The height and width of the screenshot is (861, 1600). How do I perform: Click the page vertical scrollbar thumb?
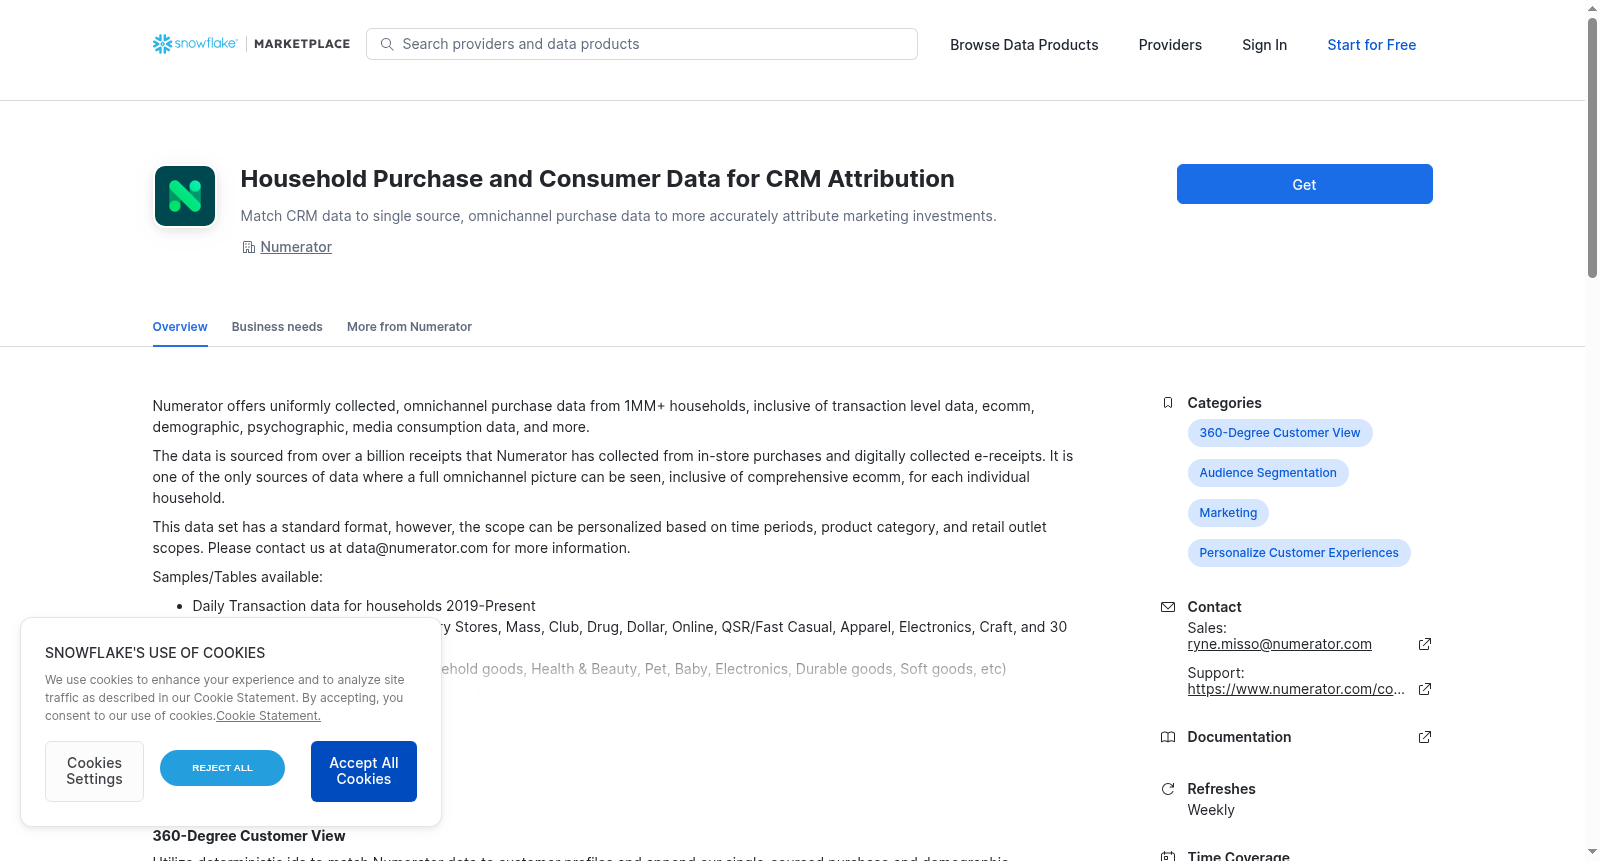click(x=1592, y=148)
